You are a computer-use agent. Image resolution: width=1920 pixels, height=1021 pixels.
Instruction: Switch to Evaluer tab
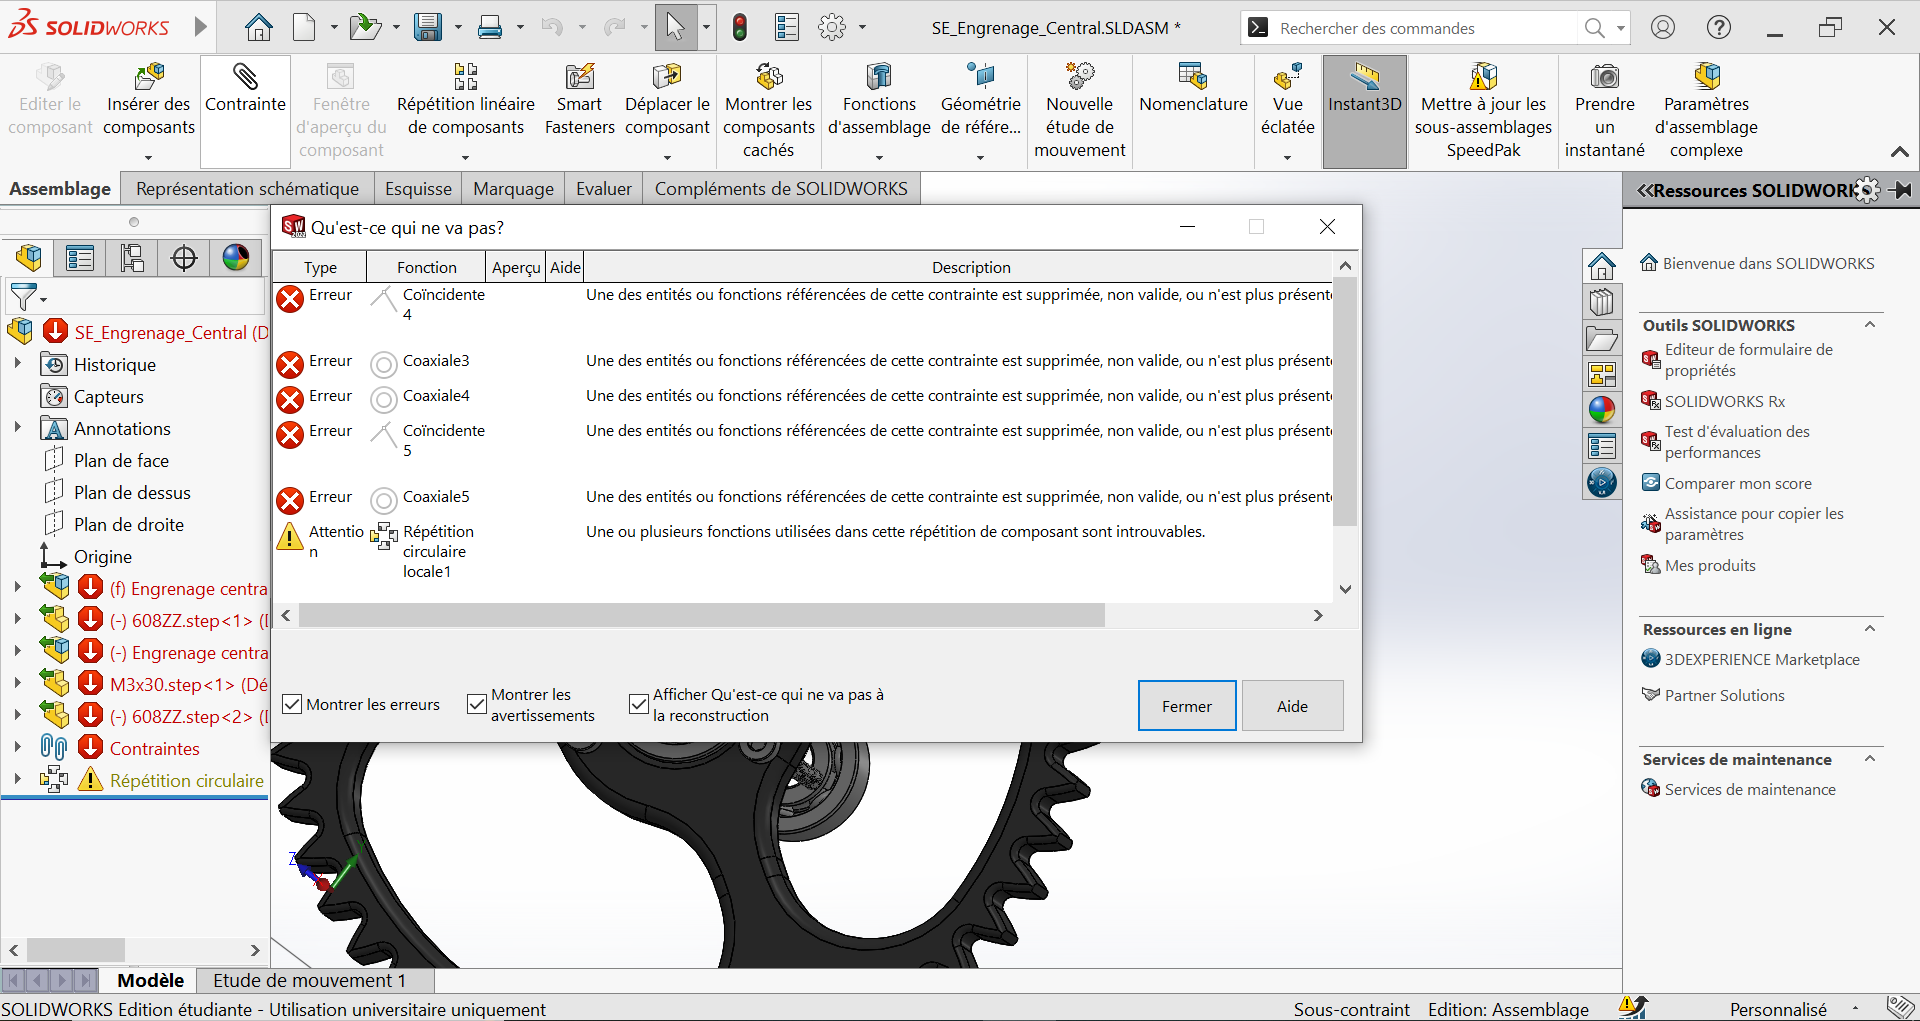tap(603, 188)
